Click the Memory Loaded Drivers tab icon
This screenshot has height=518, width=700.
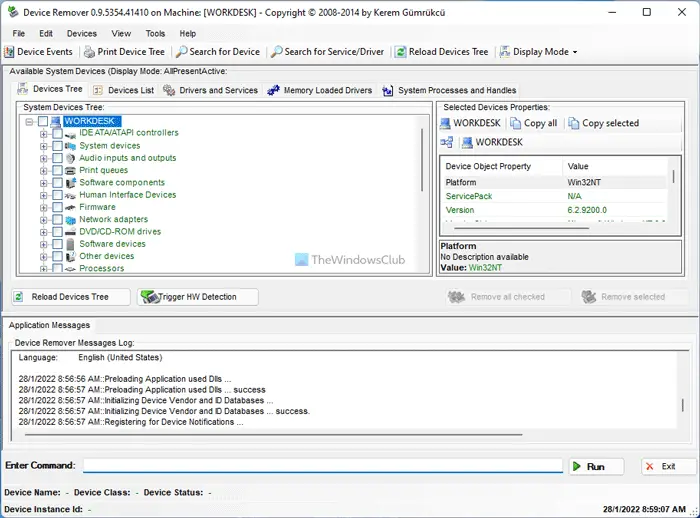[x=273, y=90]
